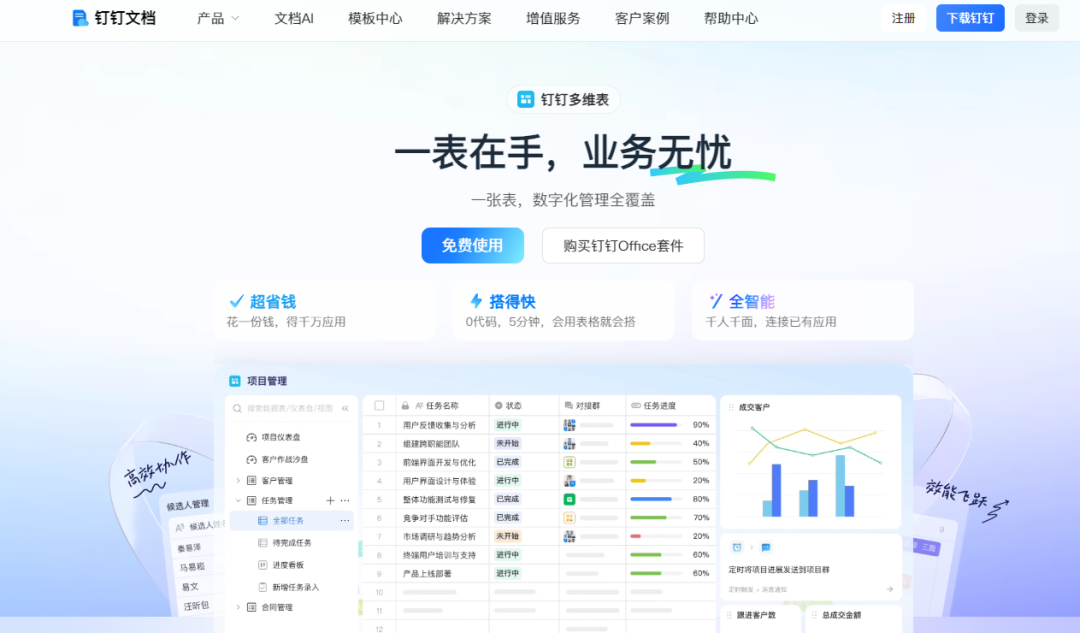Click the search magnifier icon in sidebar
This screenshot has height=633, width=1080.
(x=238, y=408)
